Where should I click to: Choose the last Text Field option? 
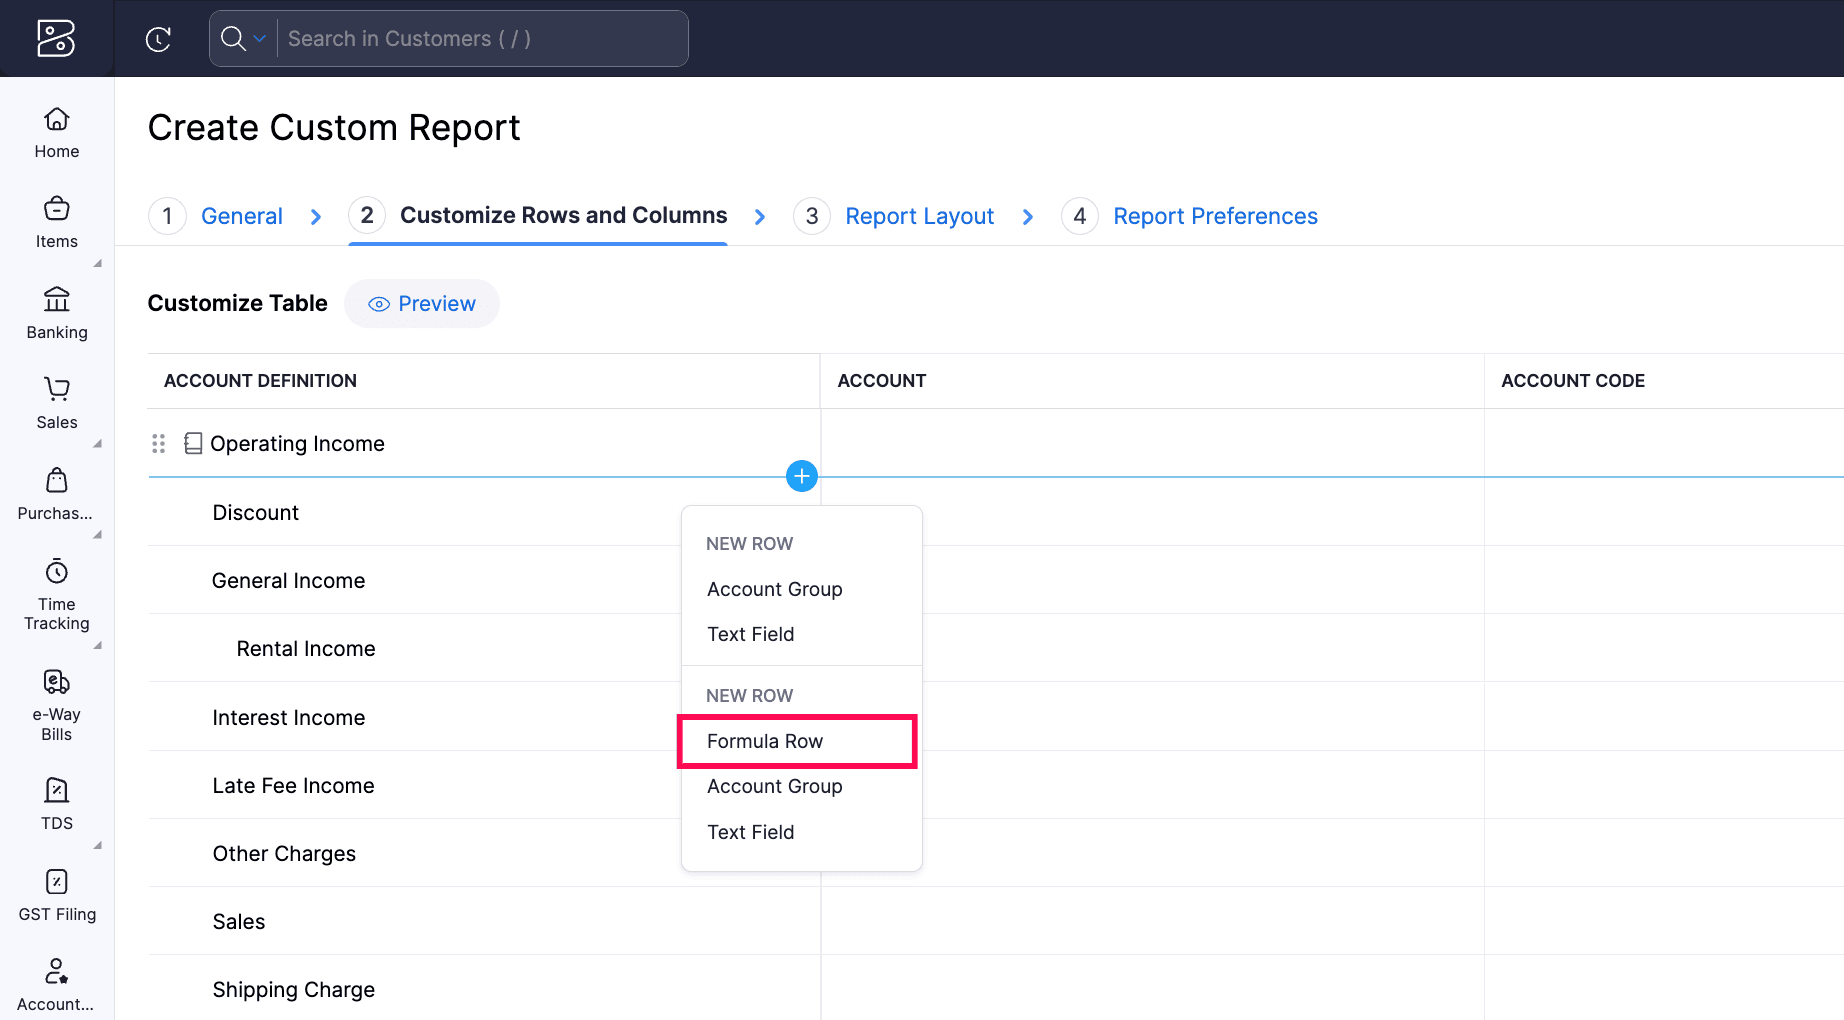pos(750,832)
